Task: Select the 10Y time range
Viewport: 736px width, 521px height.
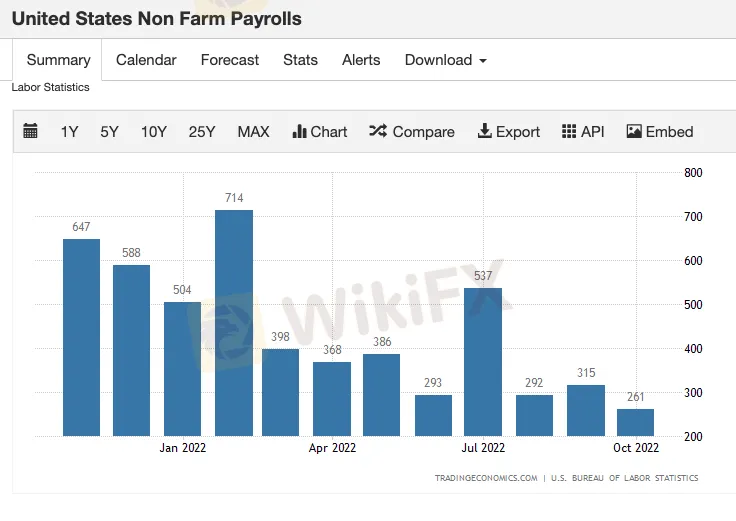Action: [x=154, y=132]
